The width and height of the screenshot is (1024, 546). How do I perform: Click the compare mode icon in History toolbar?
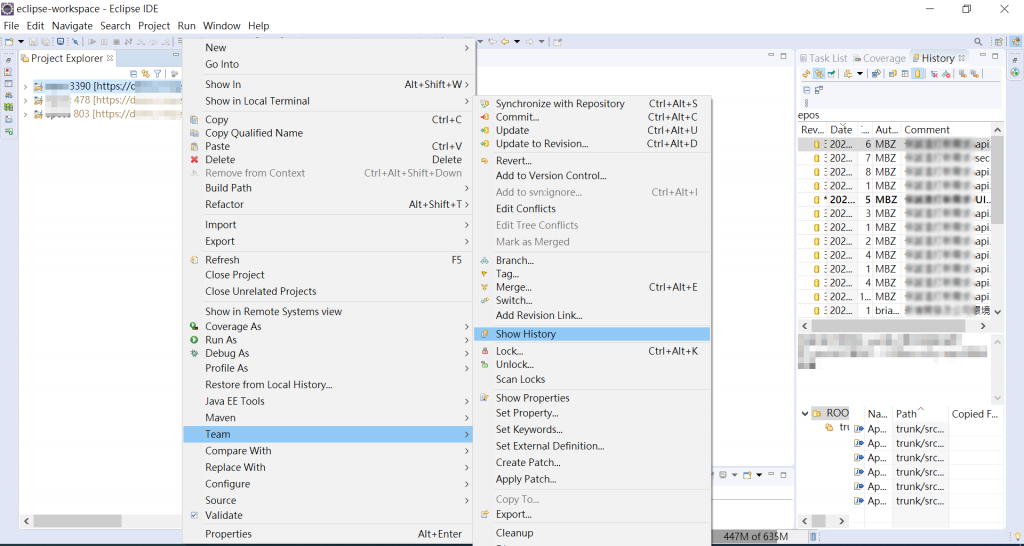[876, 74]
